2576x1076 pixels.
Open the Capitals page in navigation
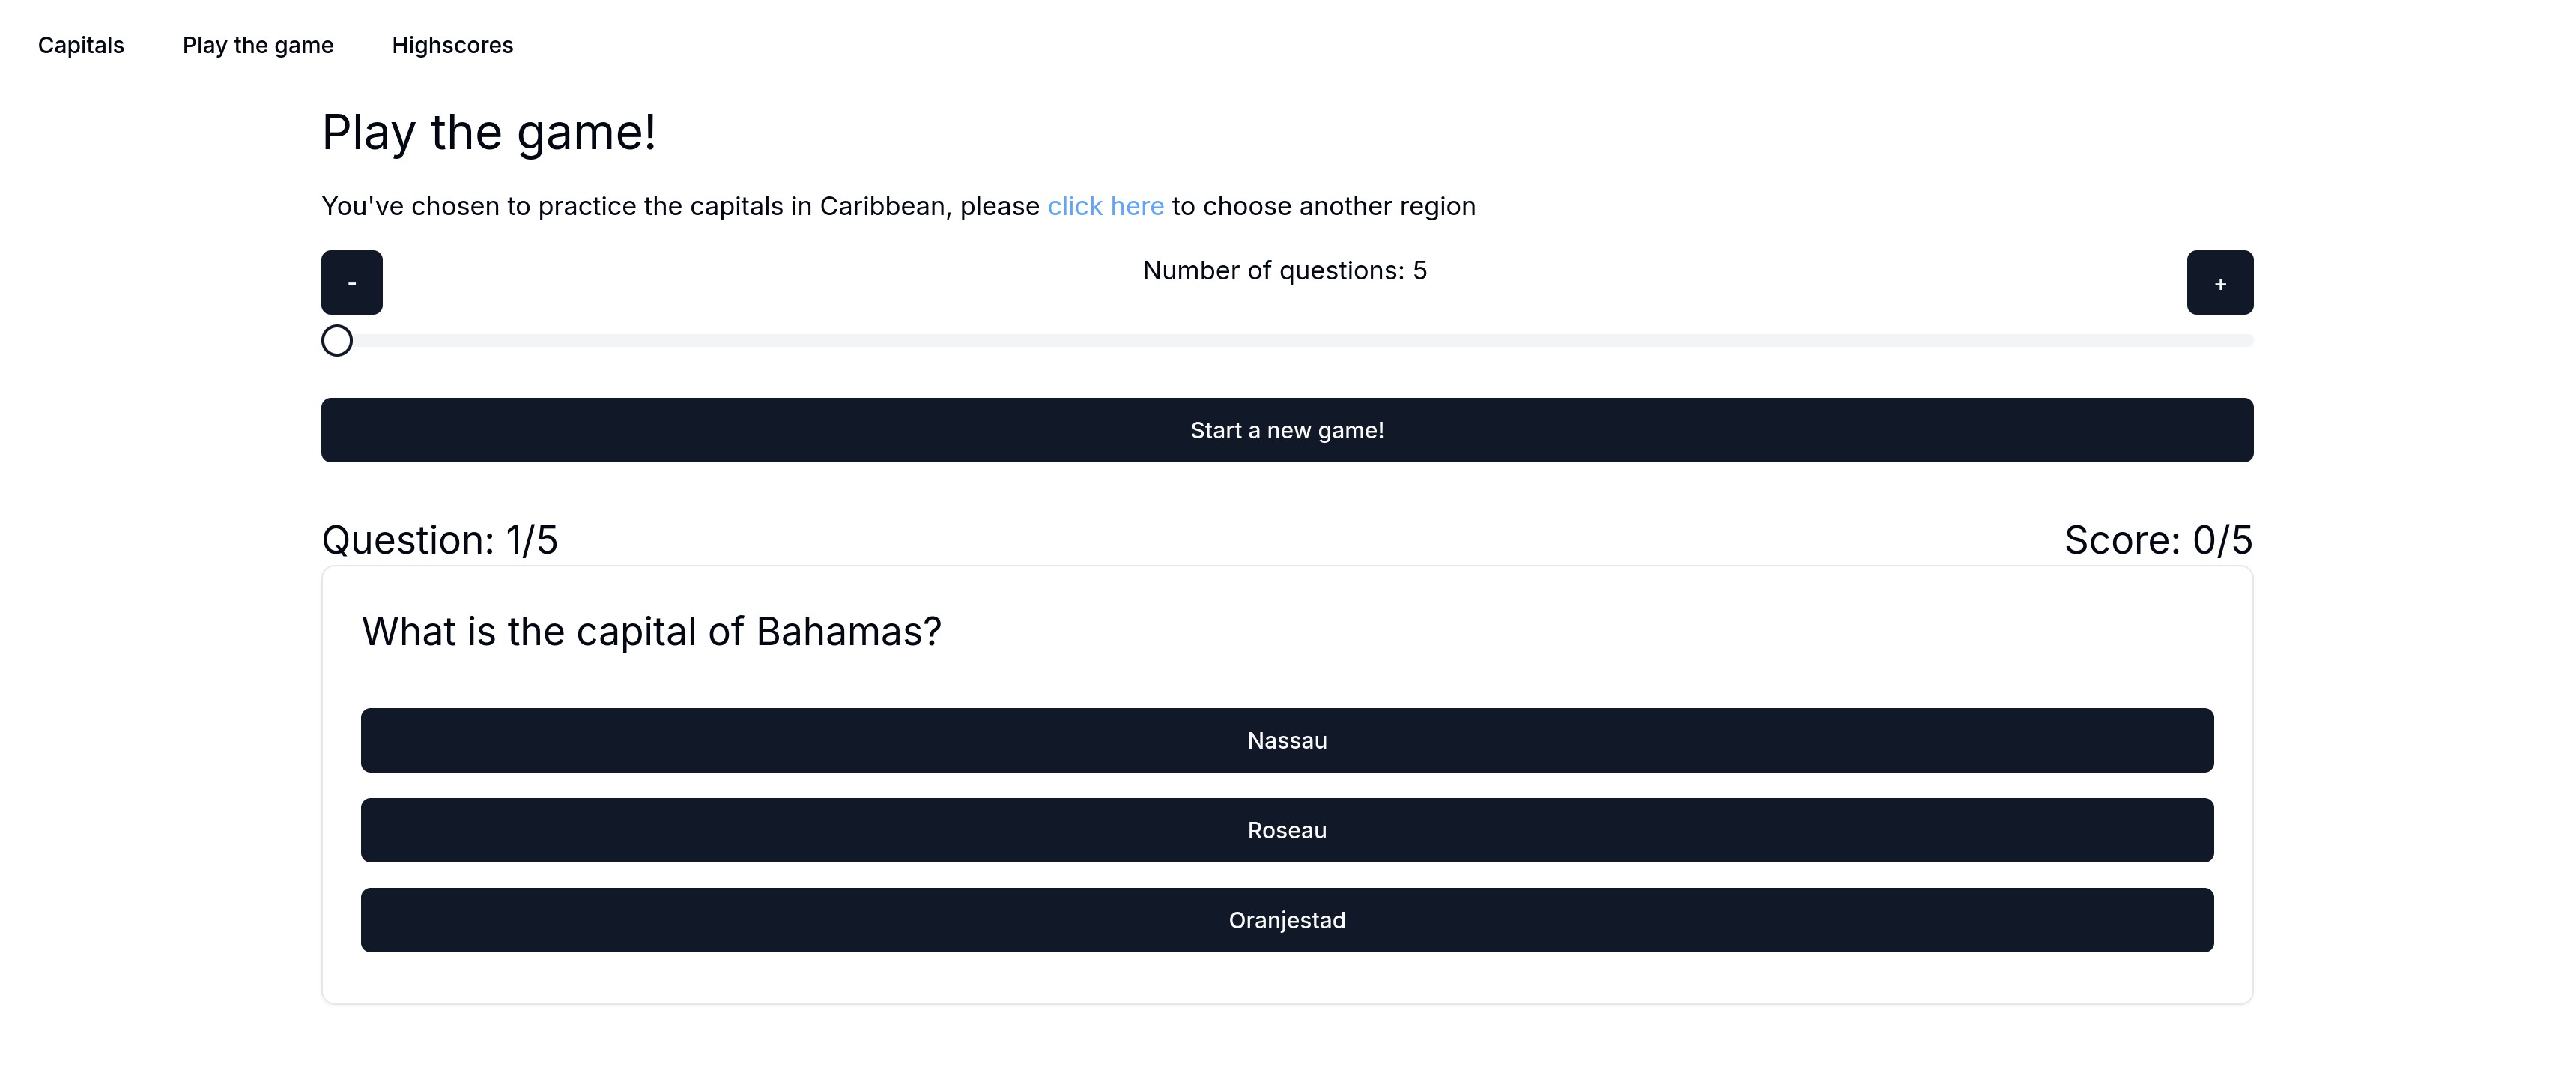click(x=81, y=45)
